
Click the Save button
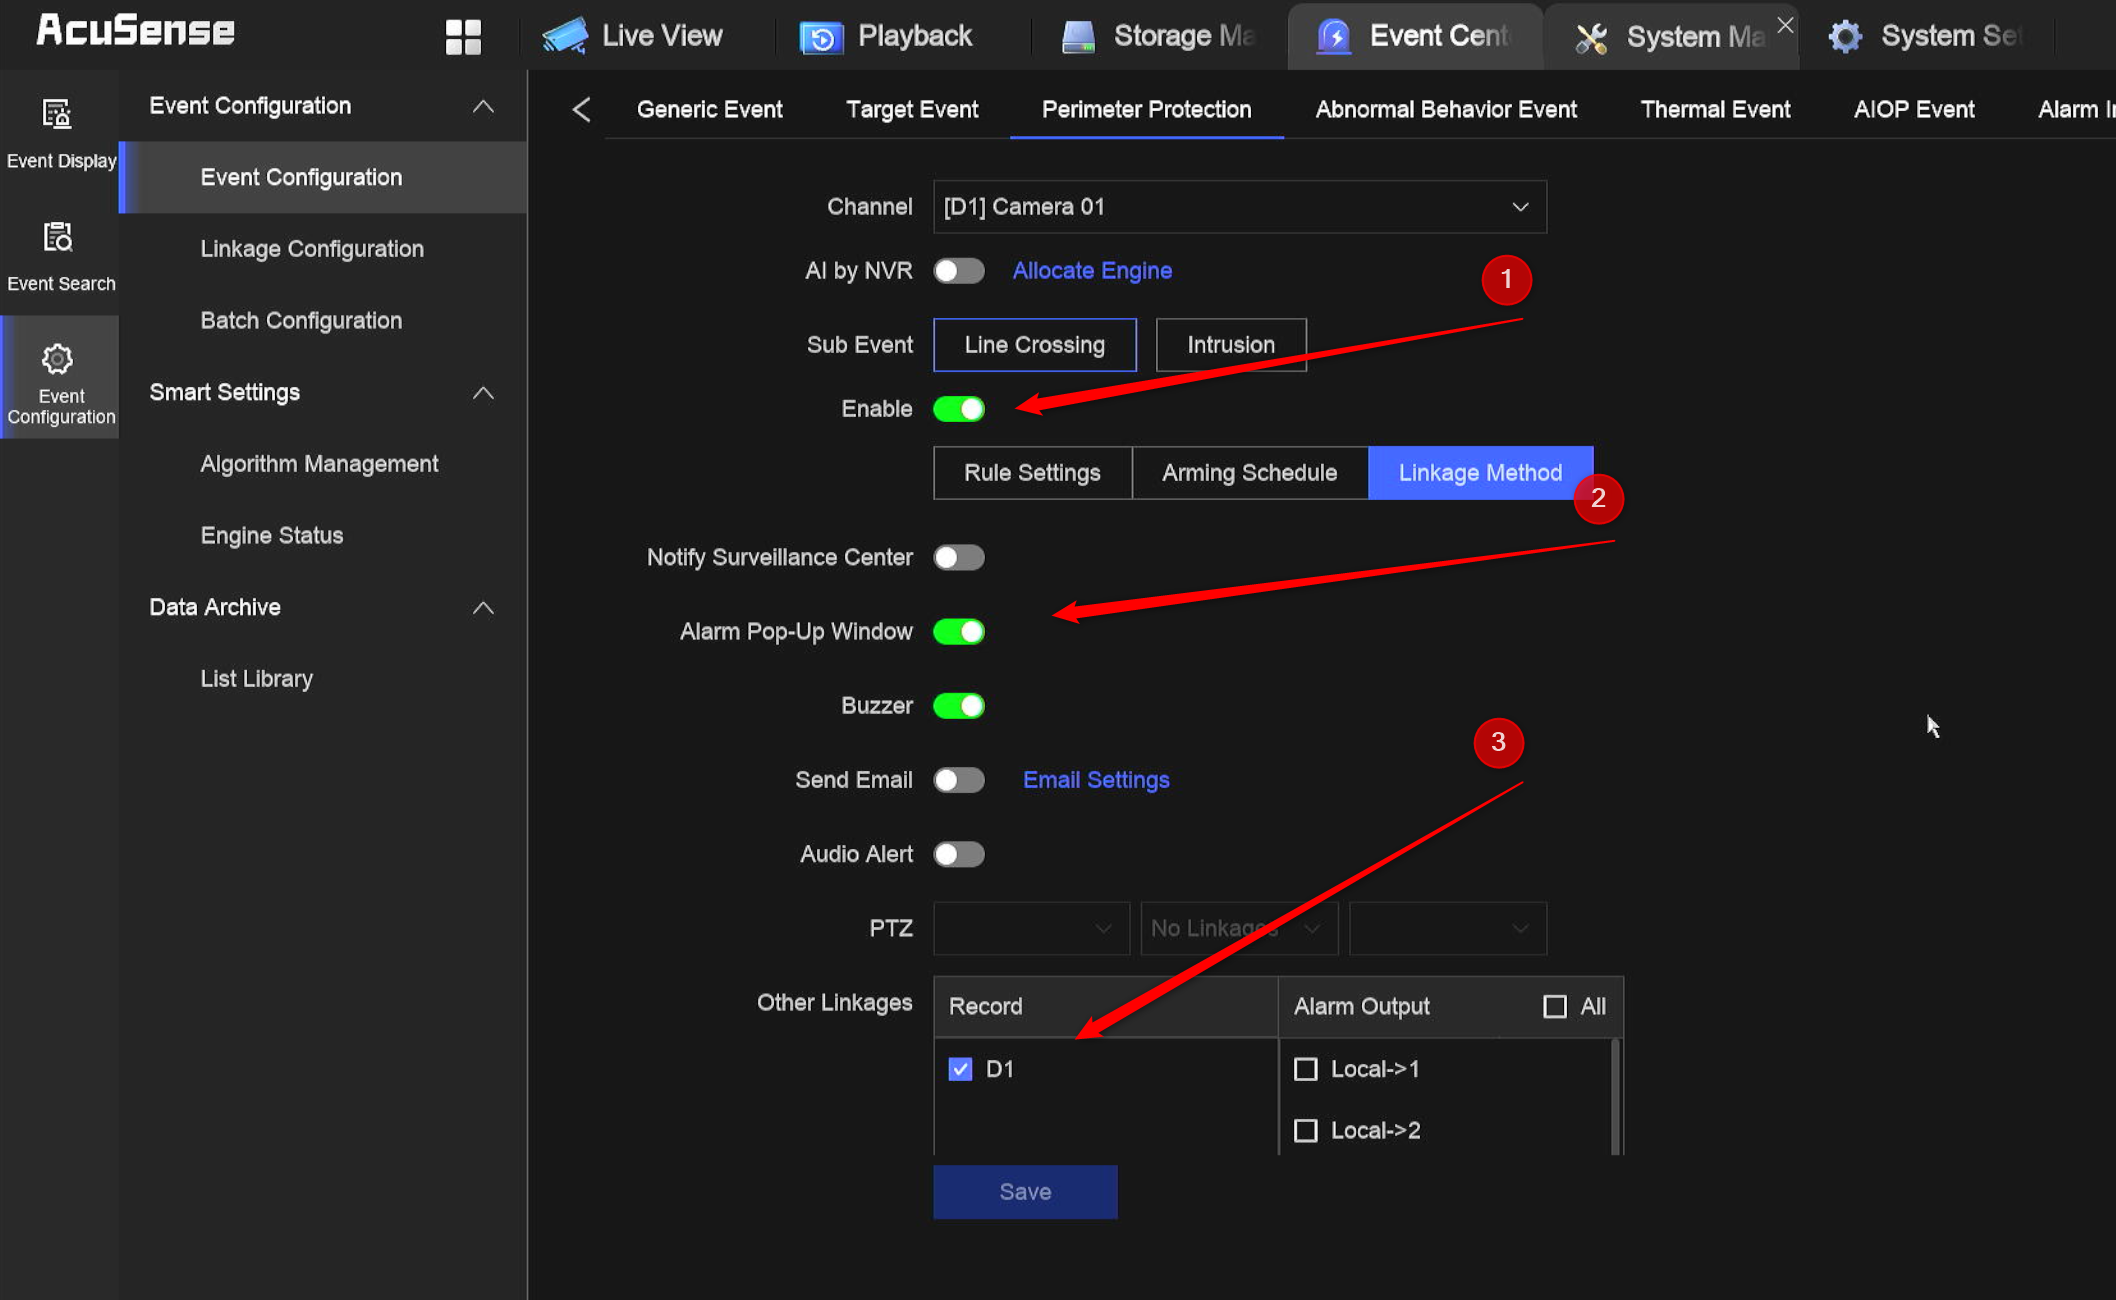coord(1024,1191)
